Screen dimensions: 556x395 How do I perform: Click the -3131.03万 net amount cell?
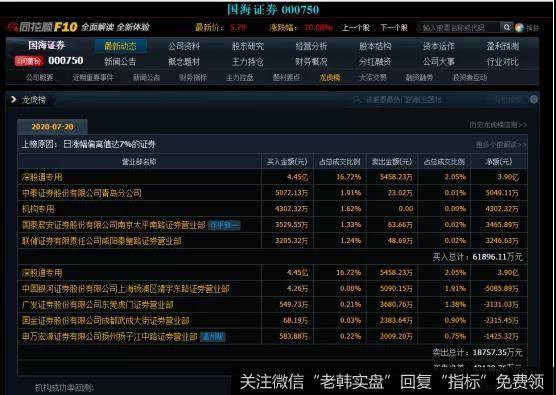click(500, 305)
